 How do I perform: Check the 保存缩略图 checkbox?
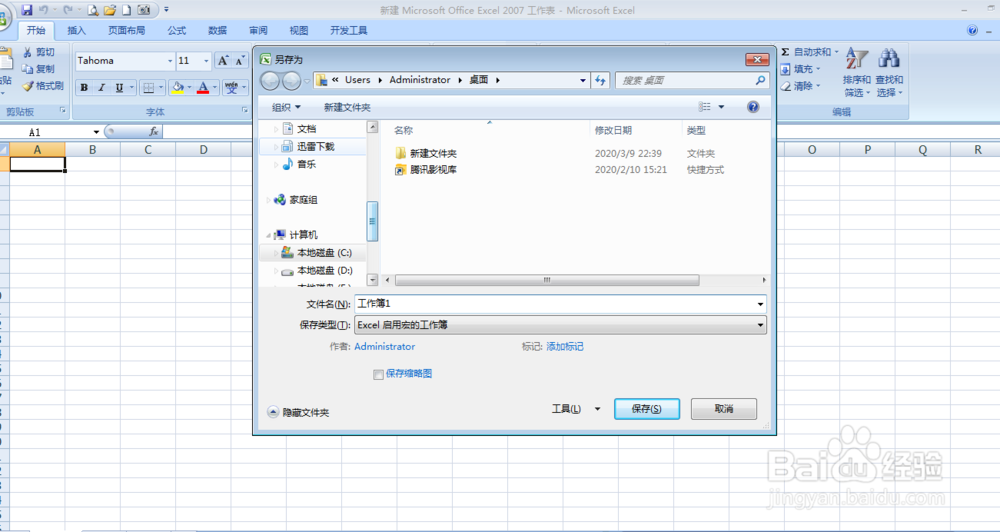(378, 374)
